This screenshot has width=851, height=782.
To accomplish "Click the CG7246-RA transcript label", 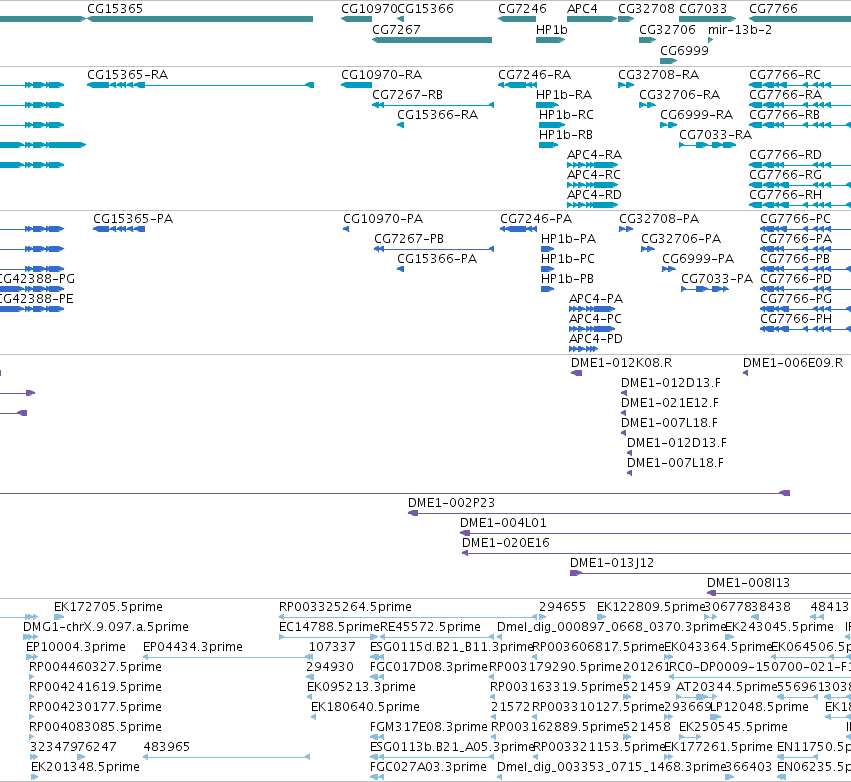I will [x=535, y=75].
